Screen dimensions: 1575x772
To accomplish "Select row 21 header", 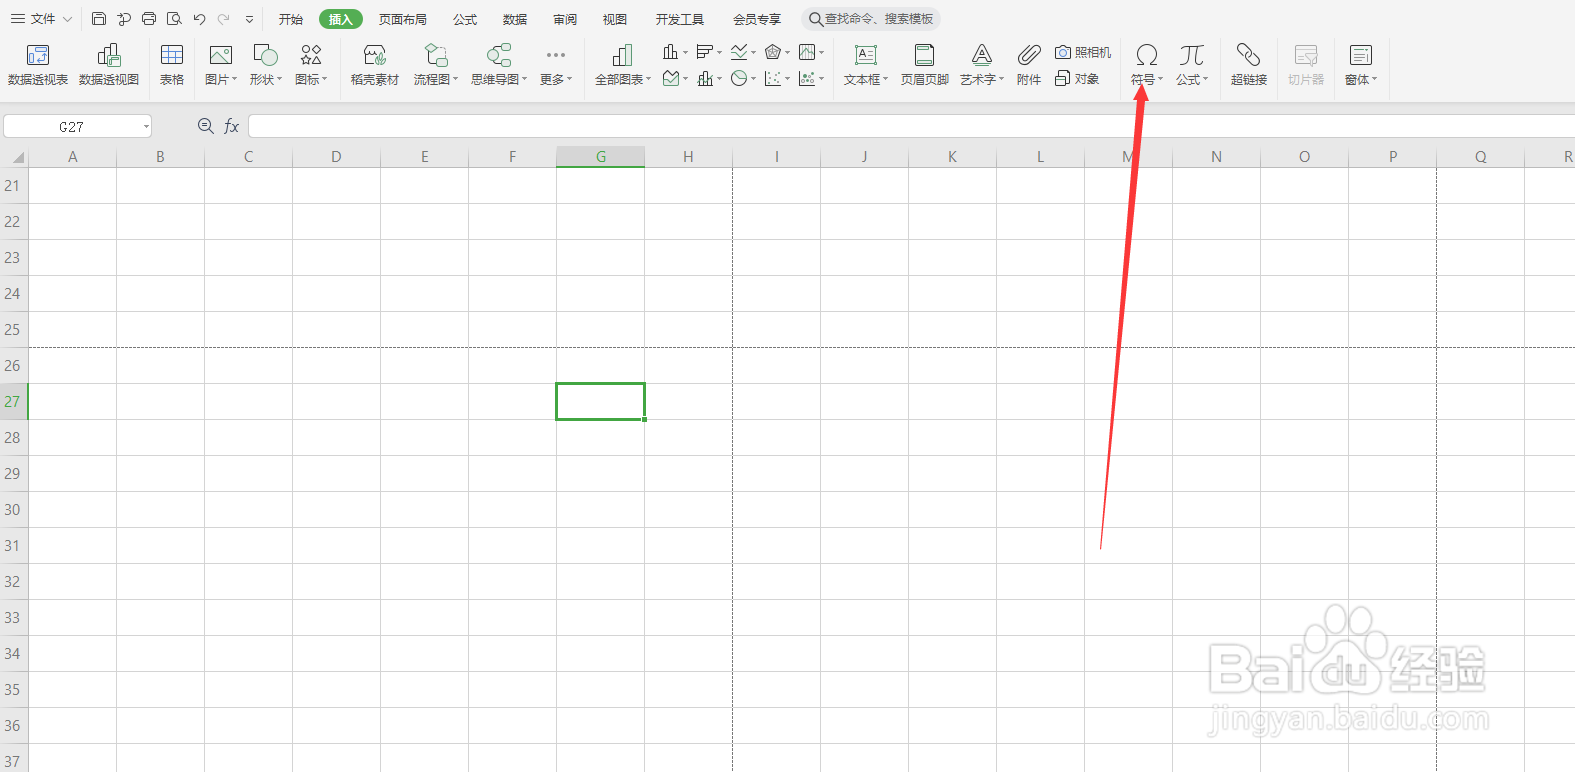I will [x=13, y=186].
